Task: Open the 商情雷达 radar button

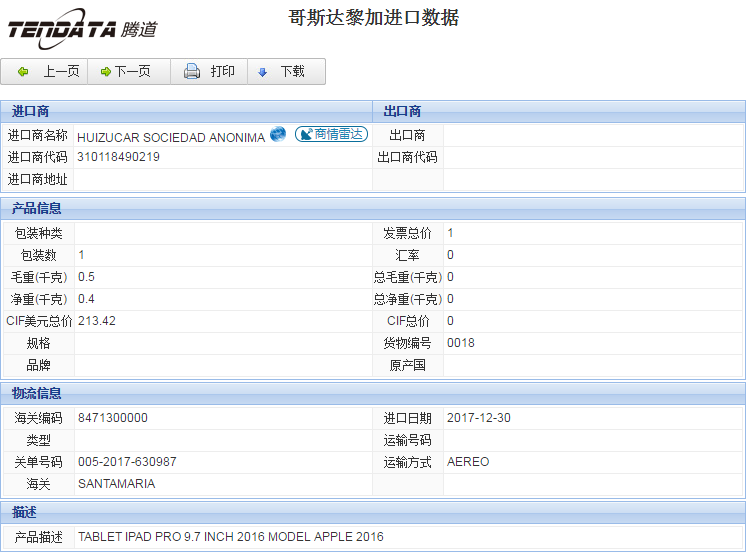Action: click(x=331, y=135)
